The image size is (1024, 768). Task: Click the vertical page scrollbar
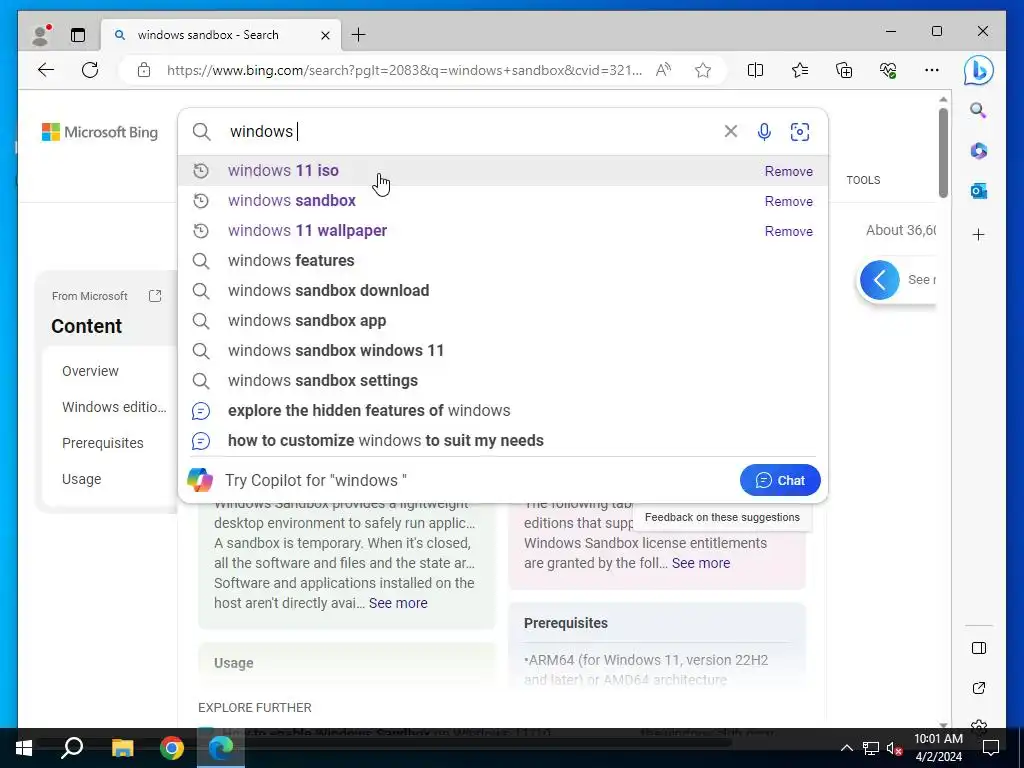tap(943, 153)
